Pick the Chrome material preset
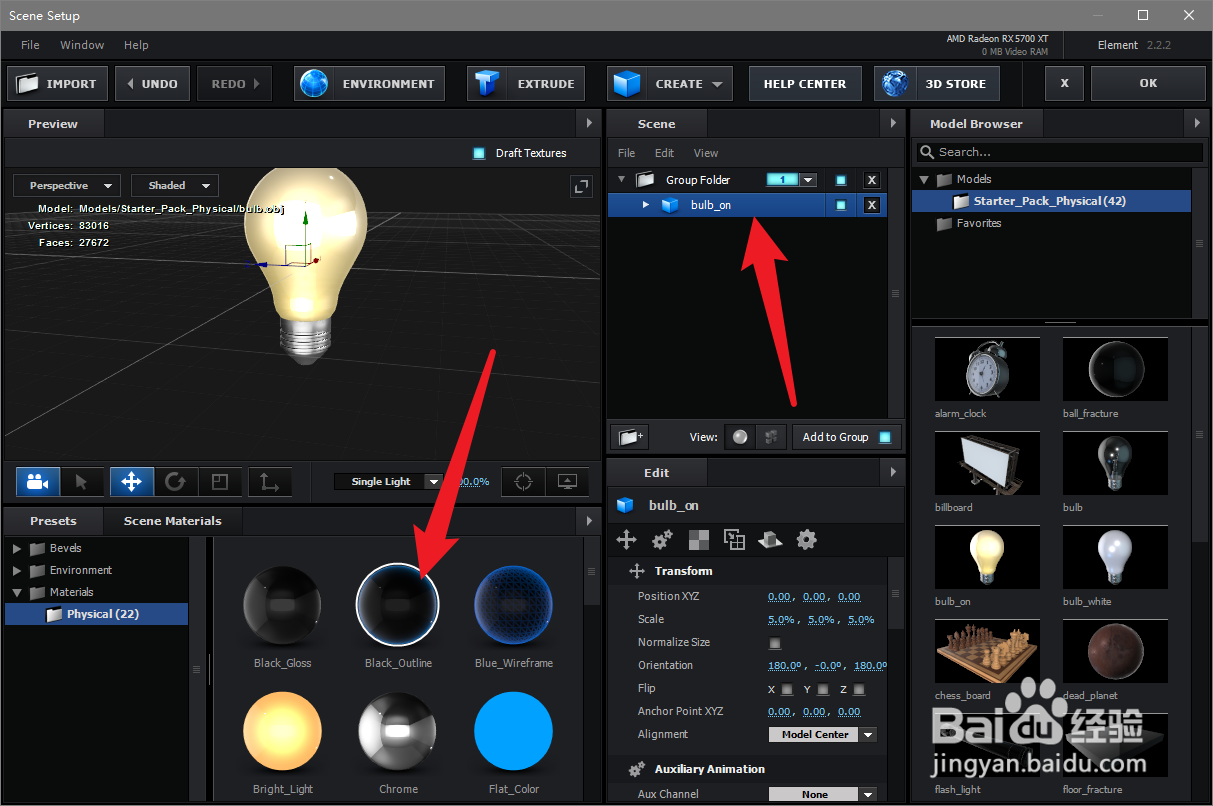The image size is (1213, 806). pyautogui.click(x=398, y=732)
